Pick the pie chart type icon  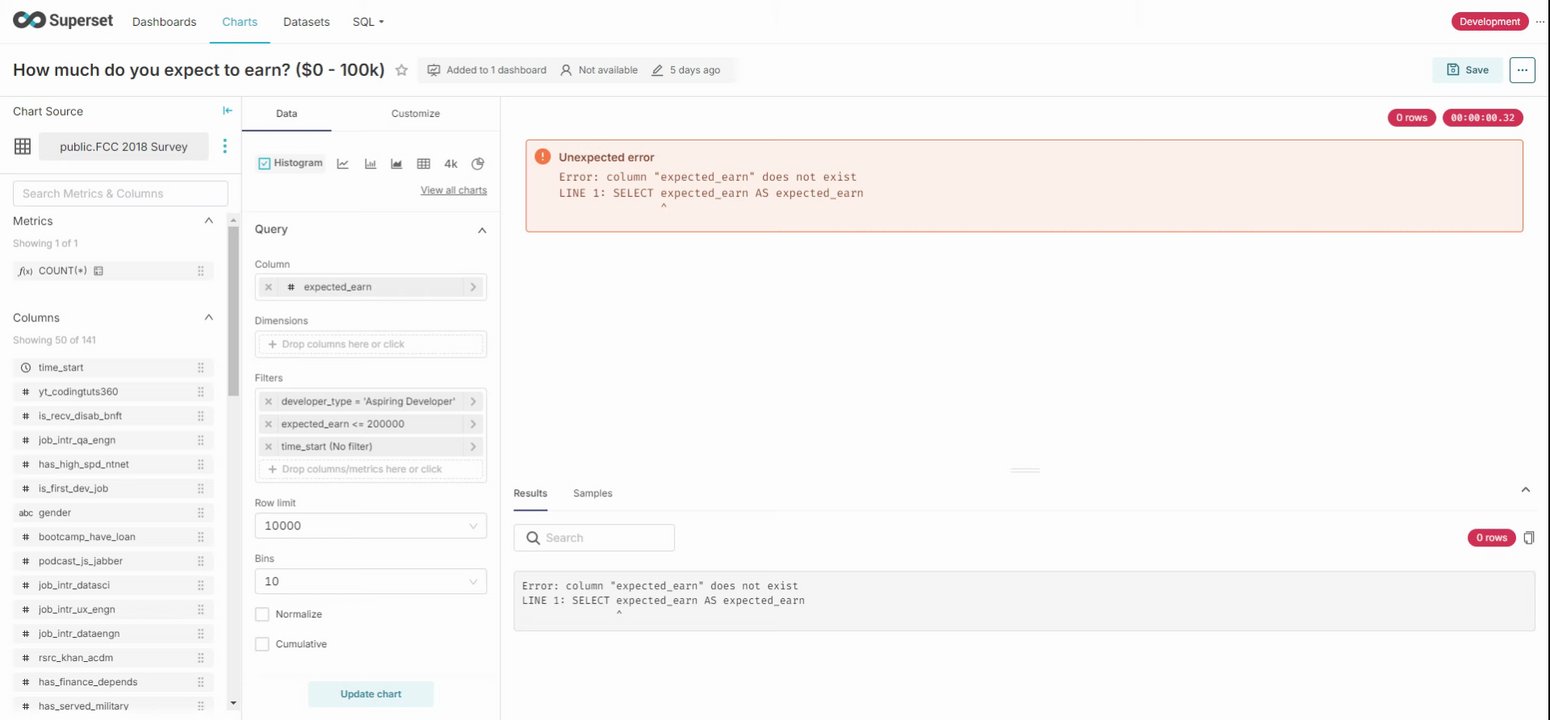point(478,164)
